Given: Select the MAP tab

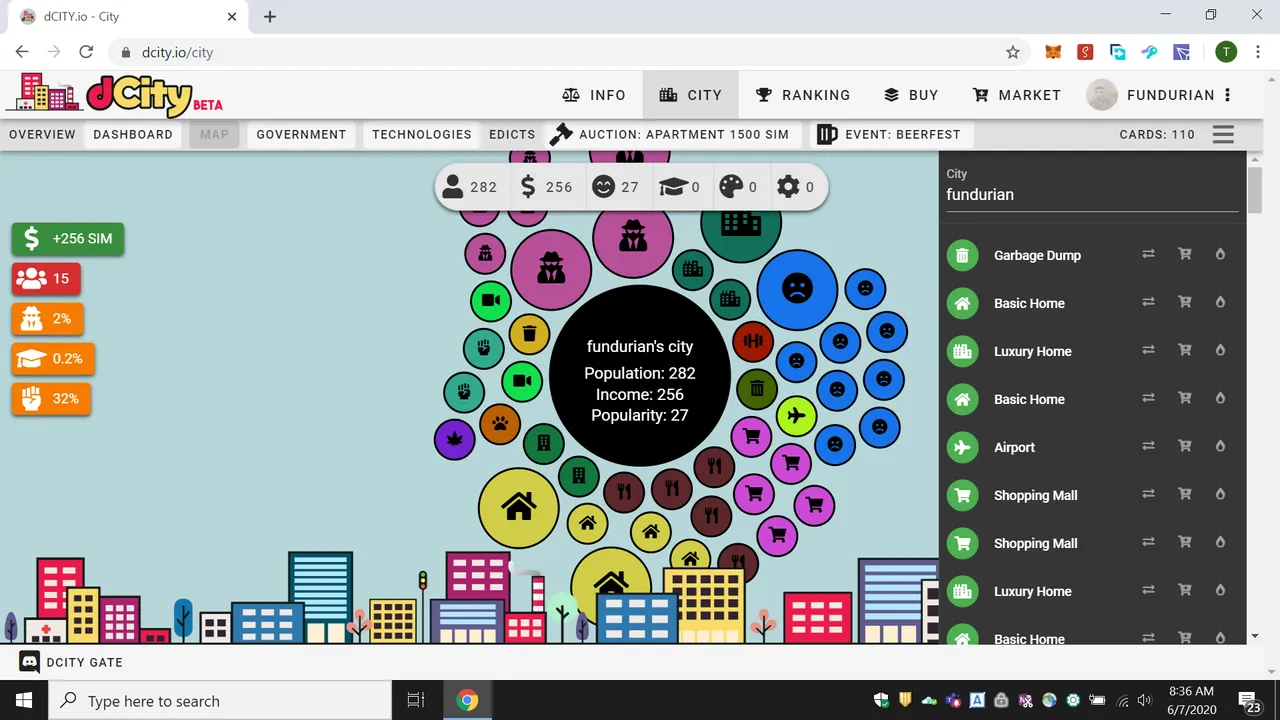Looking at the screenshot, I should coord(214,134).
